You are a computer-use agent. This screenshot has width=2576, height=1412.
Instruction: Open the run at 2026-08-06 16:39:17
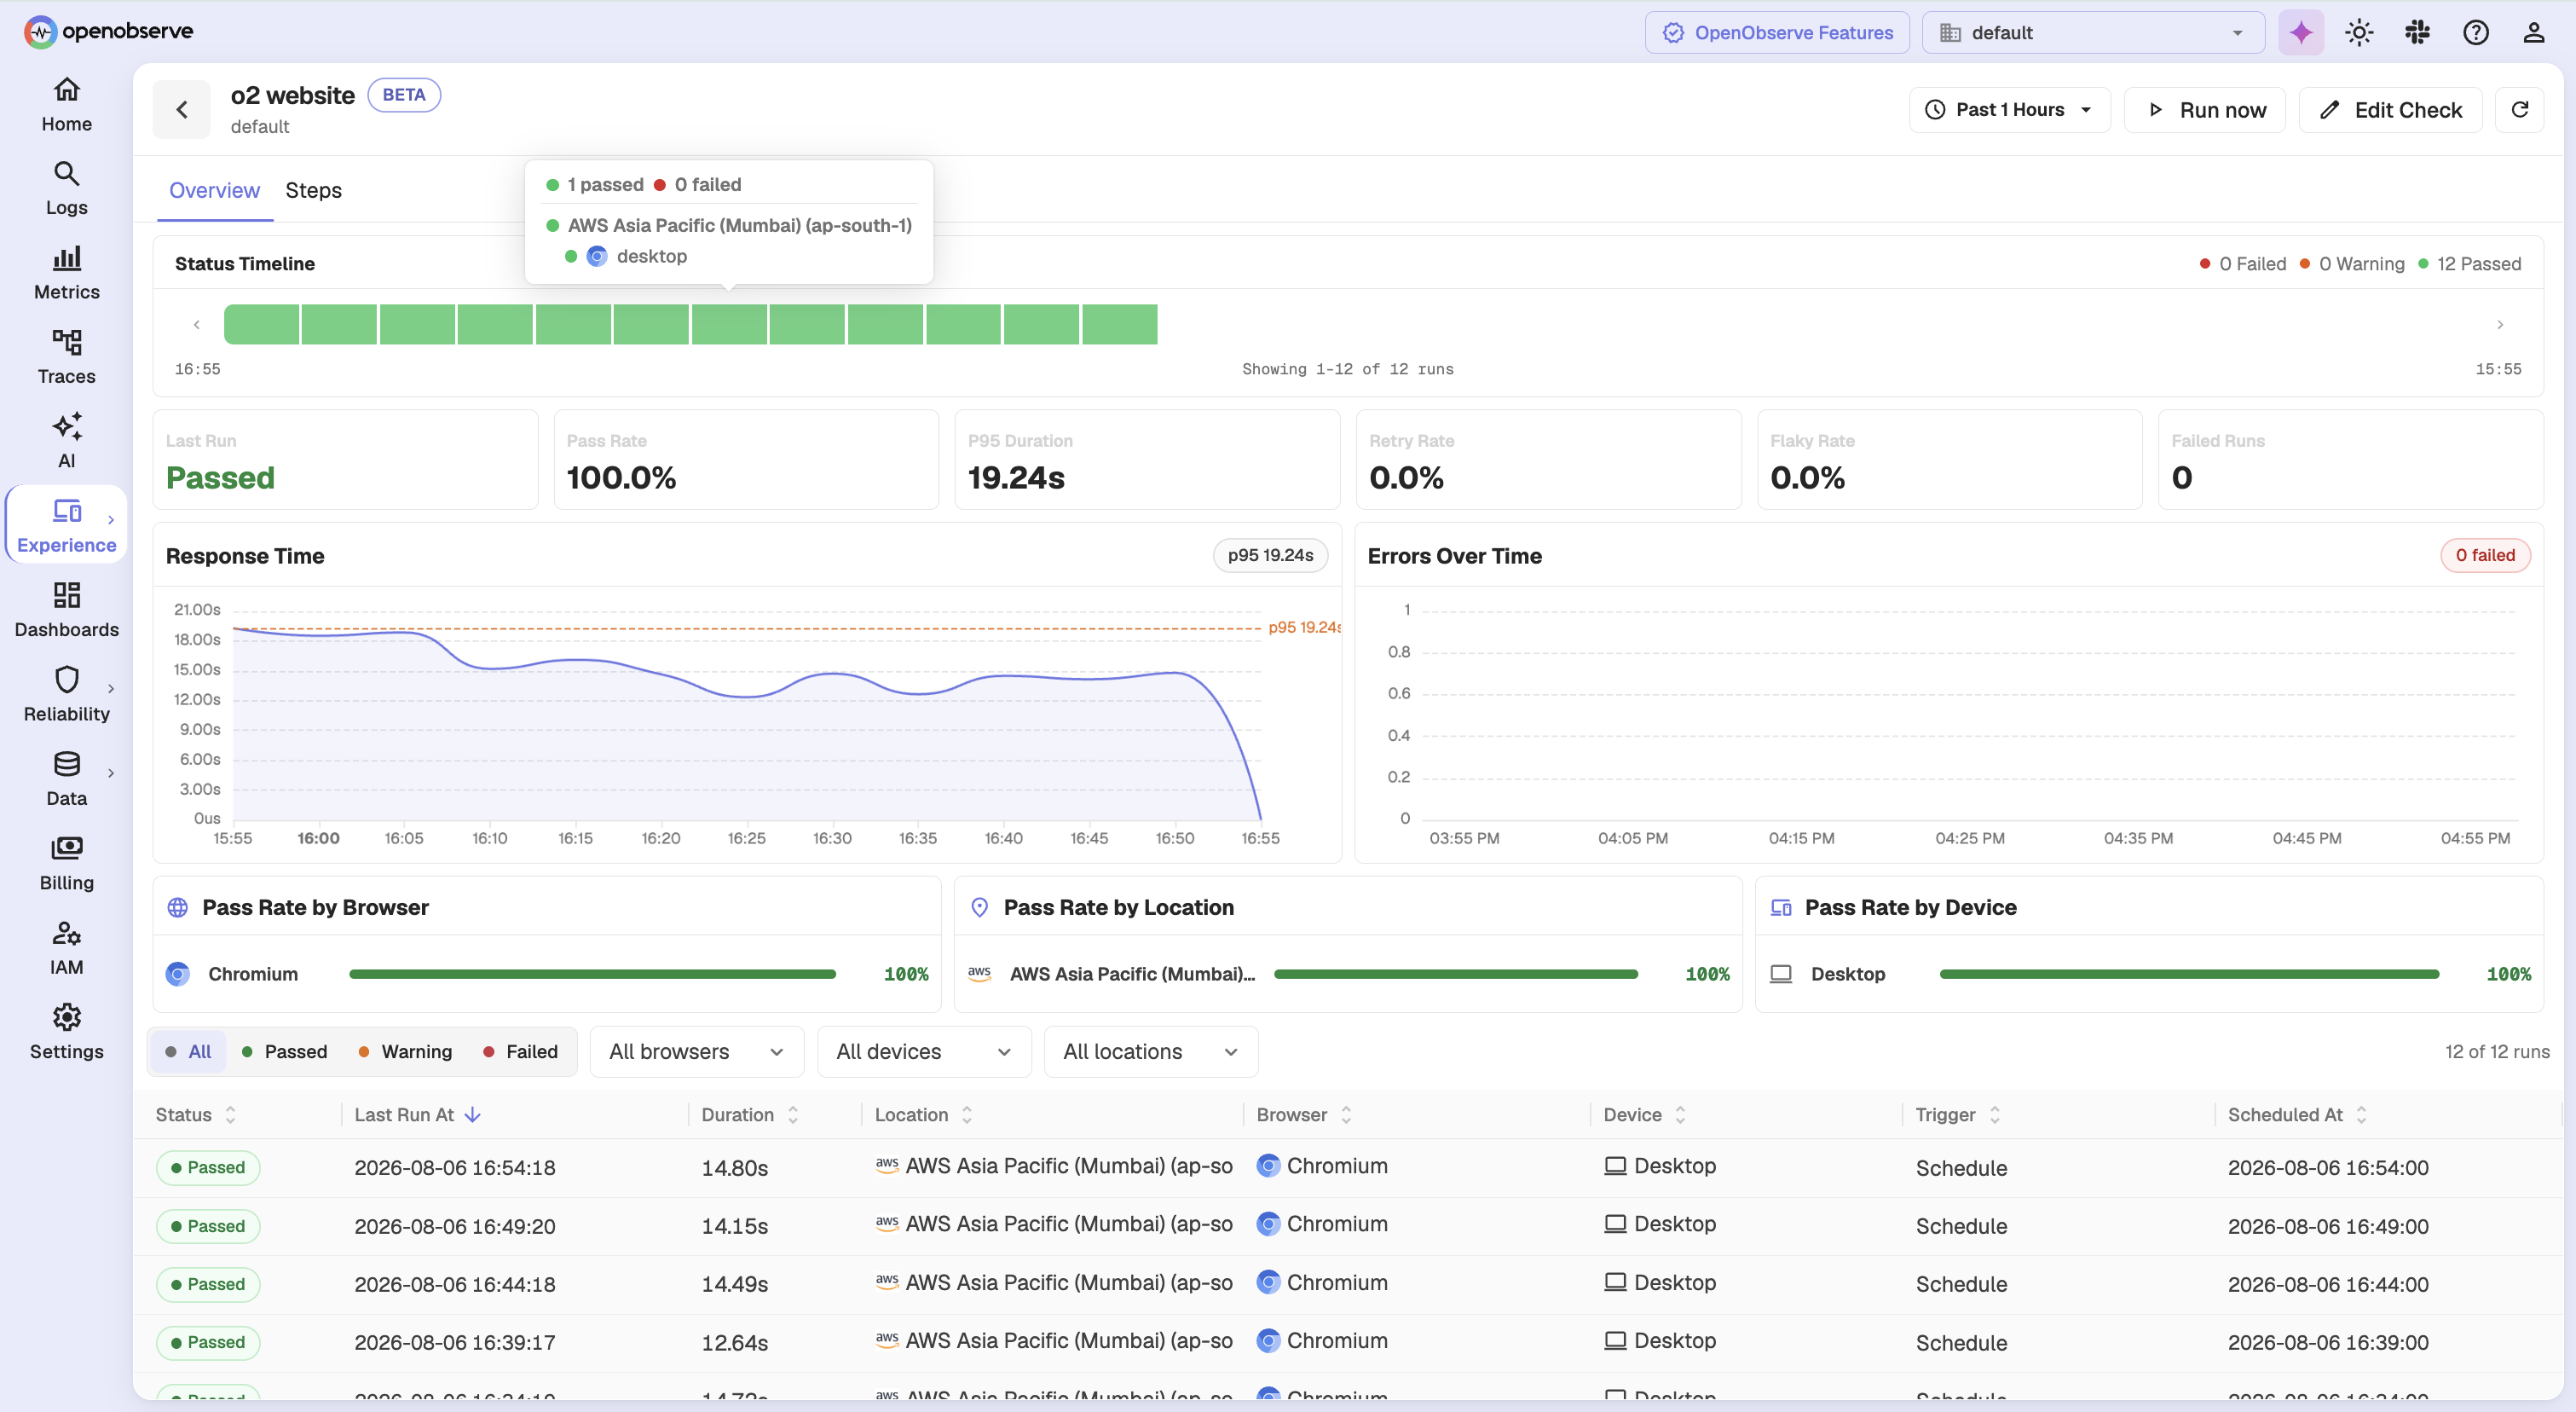click(1347, 1342)
